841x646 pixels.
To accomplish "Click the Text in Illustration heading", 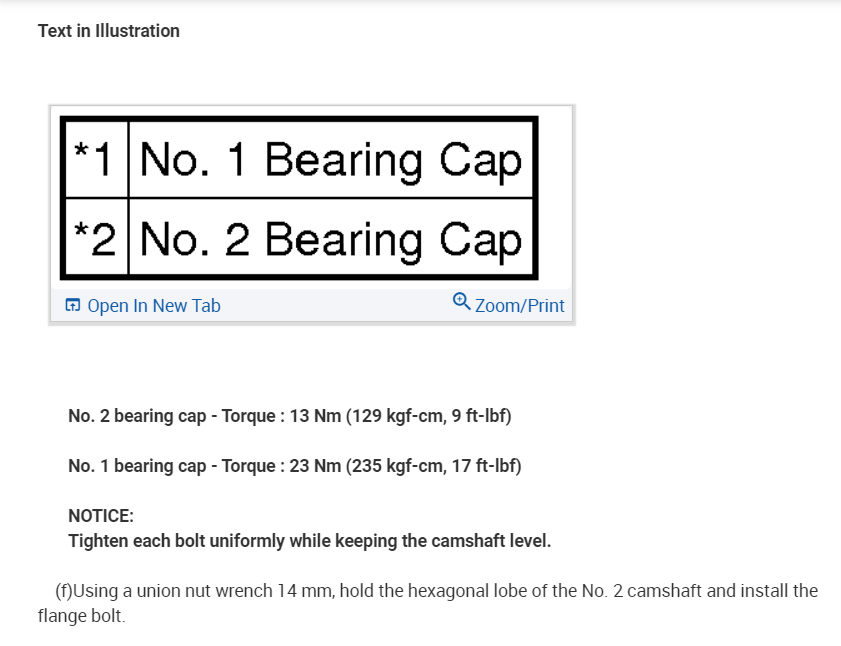I will [x=109, y=31].
